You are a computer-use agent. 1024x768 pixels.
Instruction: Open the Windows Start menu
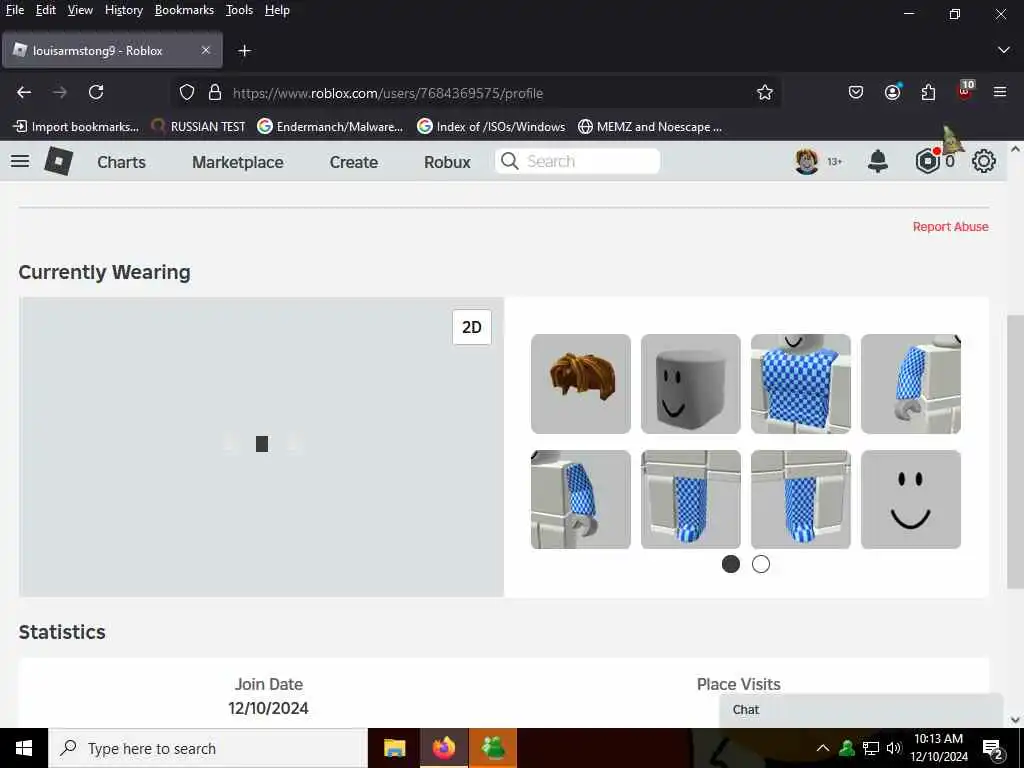pos(24,748)
